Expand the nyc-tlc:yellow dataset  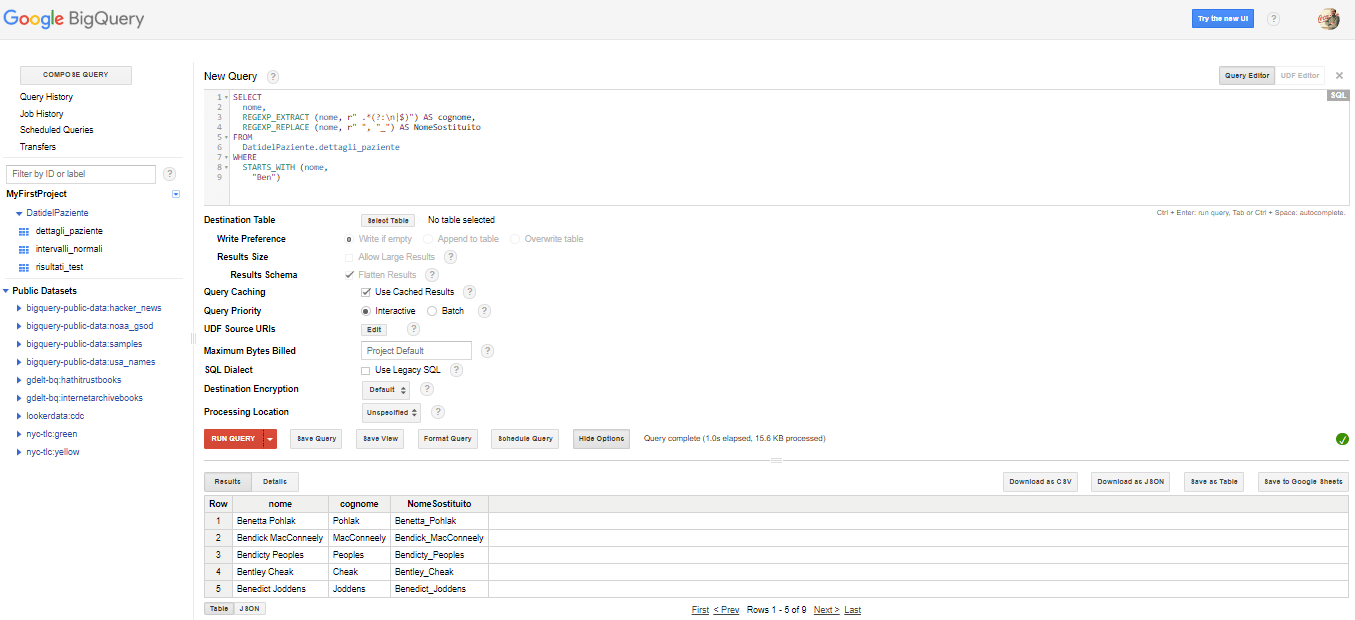(18, 451)
